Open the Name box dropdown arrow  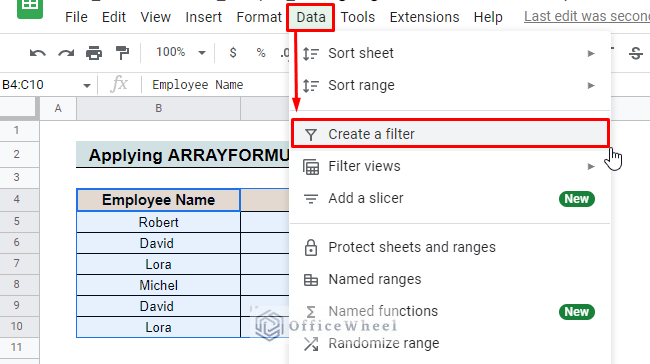pyautogui.click(x=87, y=86)
